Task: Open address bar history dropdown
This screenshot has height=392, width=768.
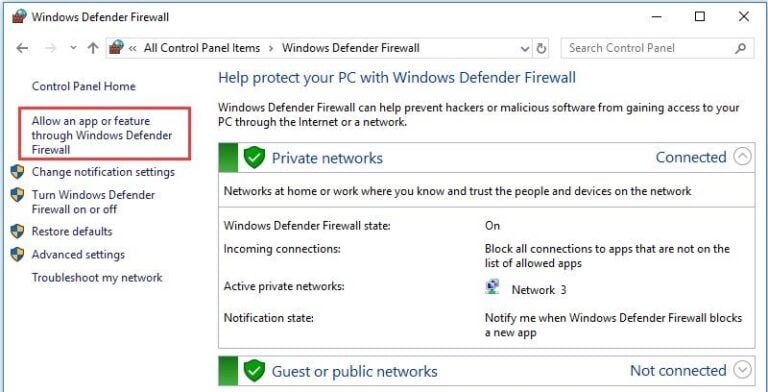Action: (525, 49)
